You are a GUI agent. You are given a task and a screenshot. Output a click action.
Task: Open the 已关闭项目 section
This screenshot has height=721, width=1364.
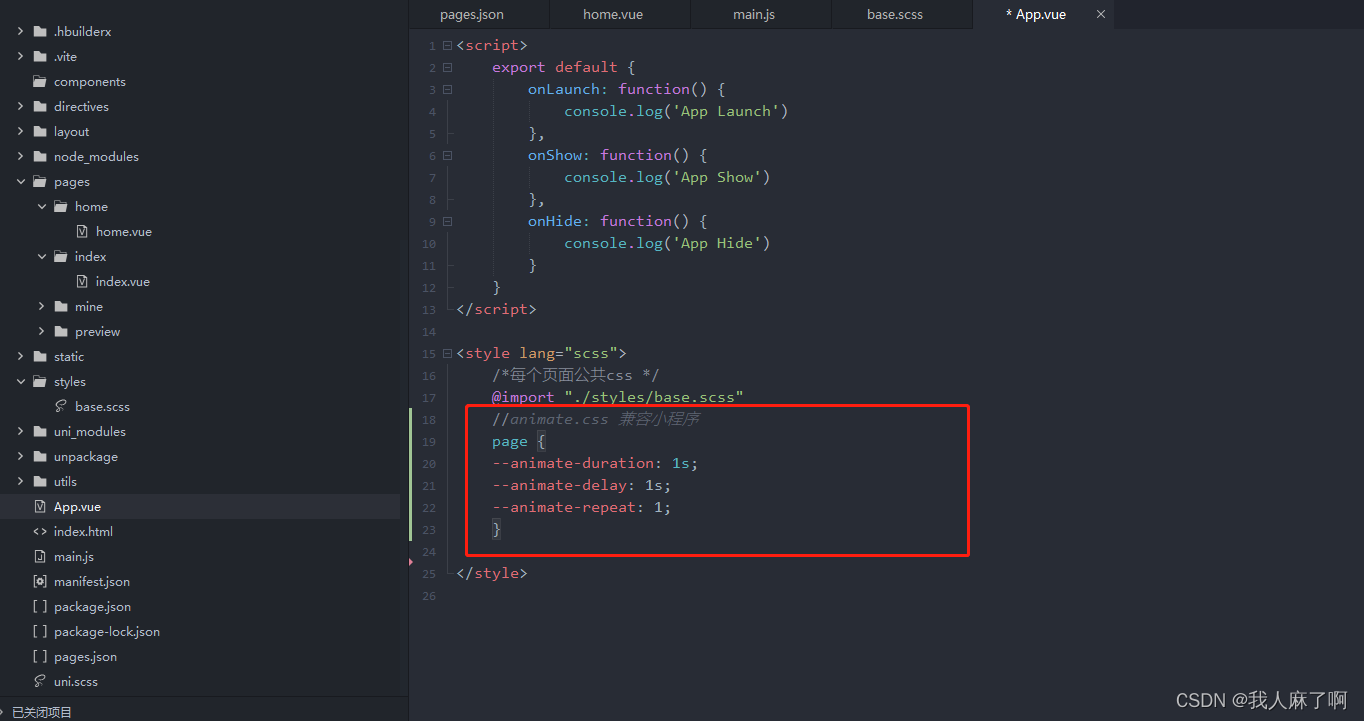point(42,713)
